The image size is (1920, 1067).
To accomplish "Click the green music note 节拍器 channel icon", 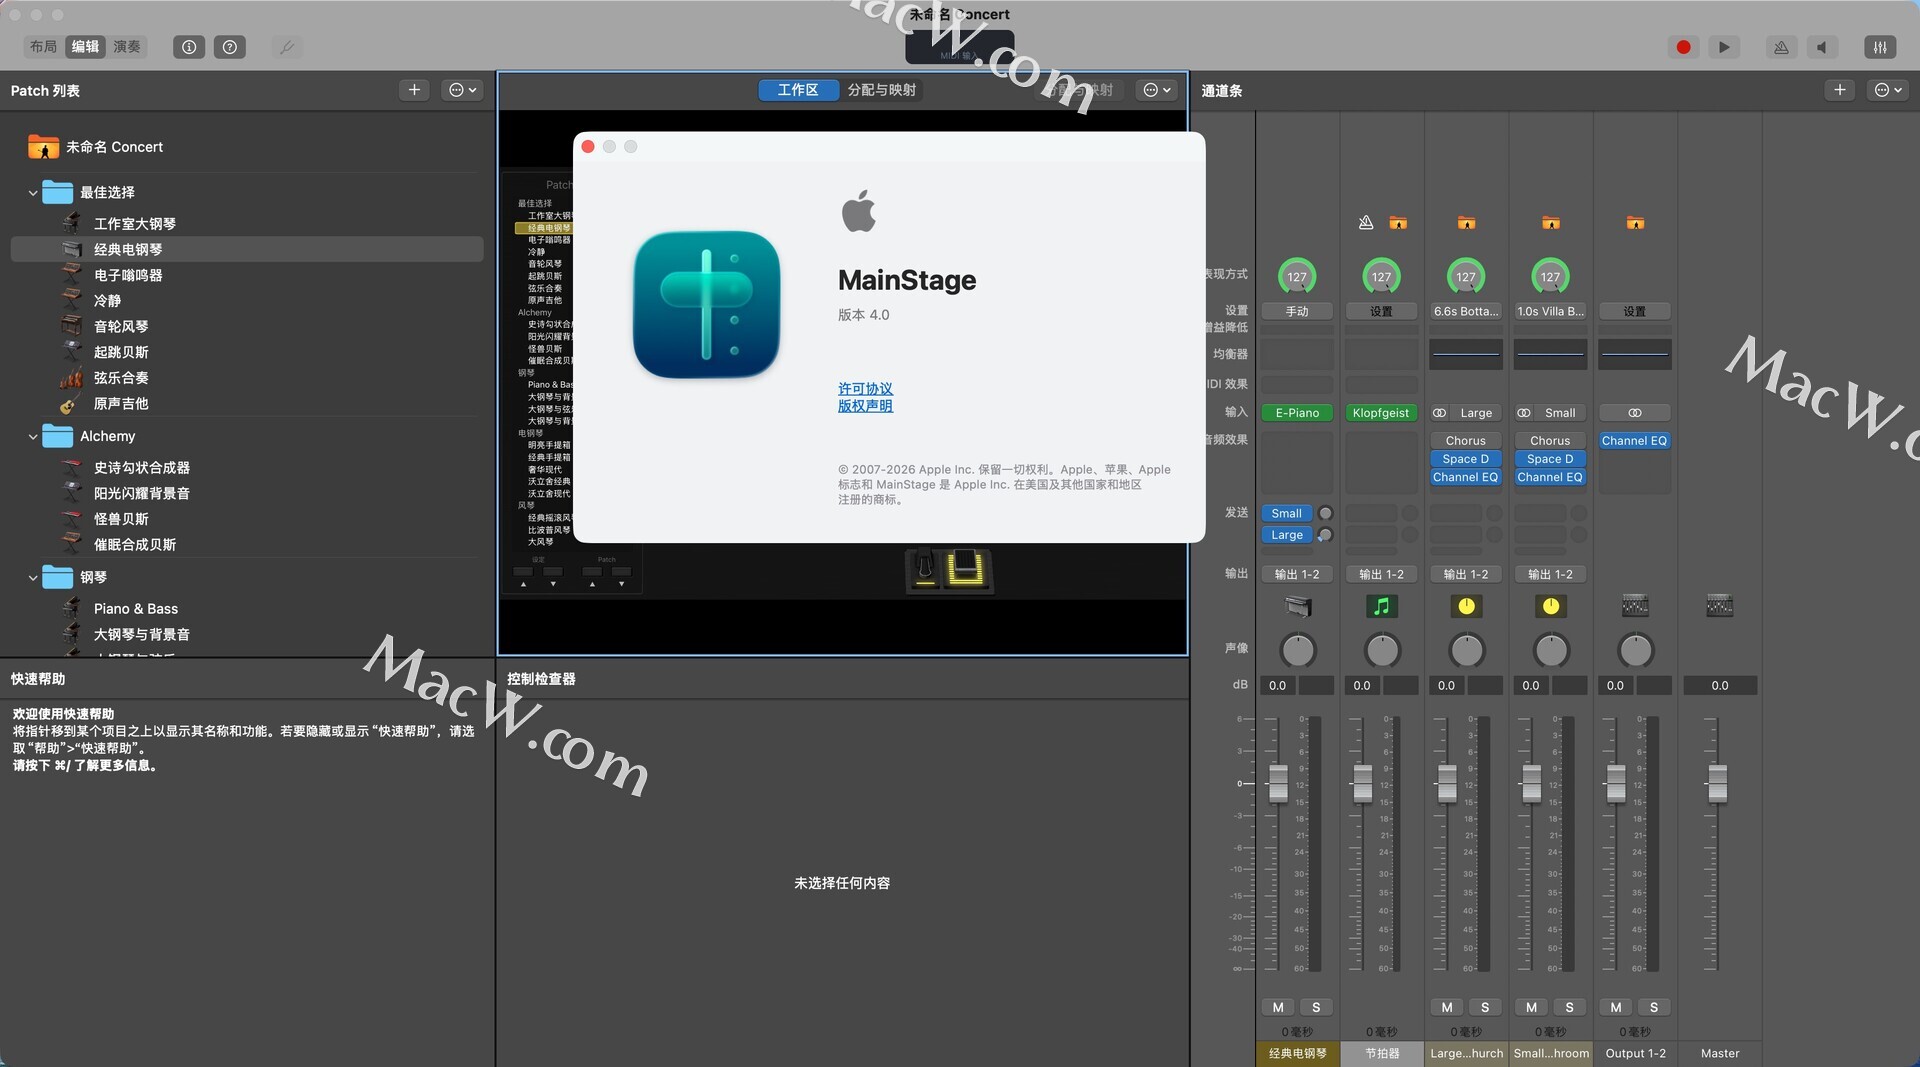I will [x=1381, y=606].
